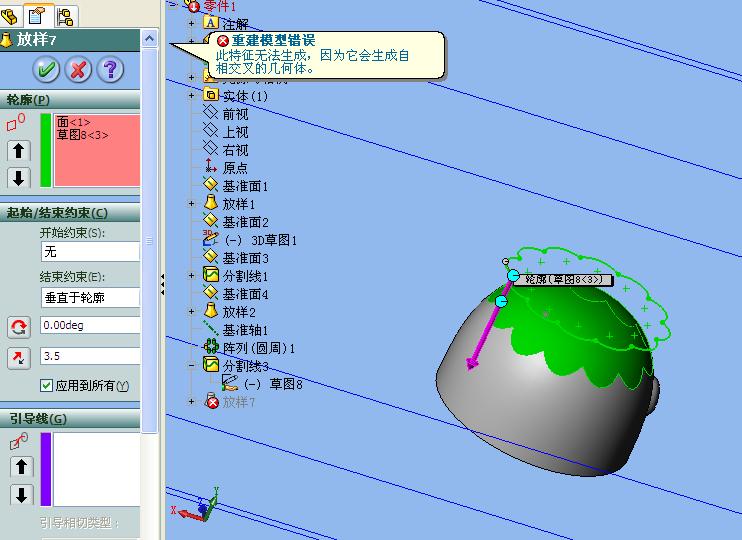
Task: Open the ConfigurationManager tab
Action: 65,17
